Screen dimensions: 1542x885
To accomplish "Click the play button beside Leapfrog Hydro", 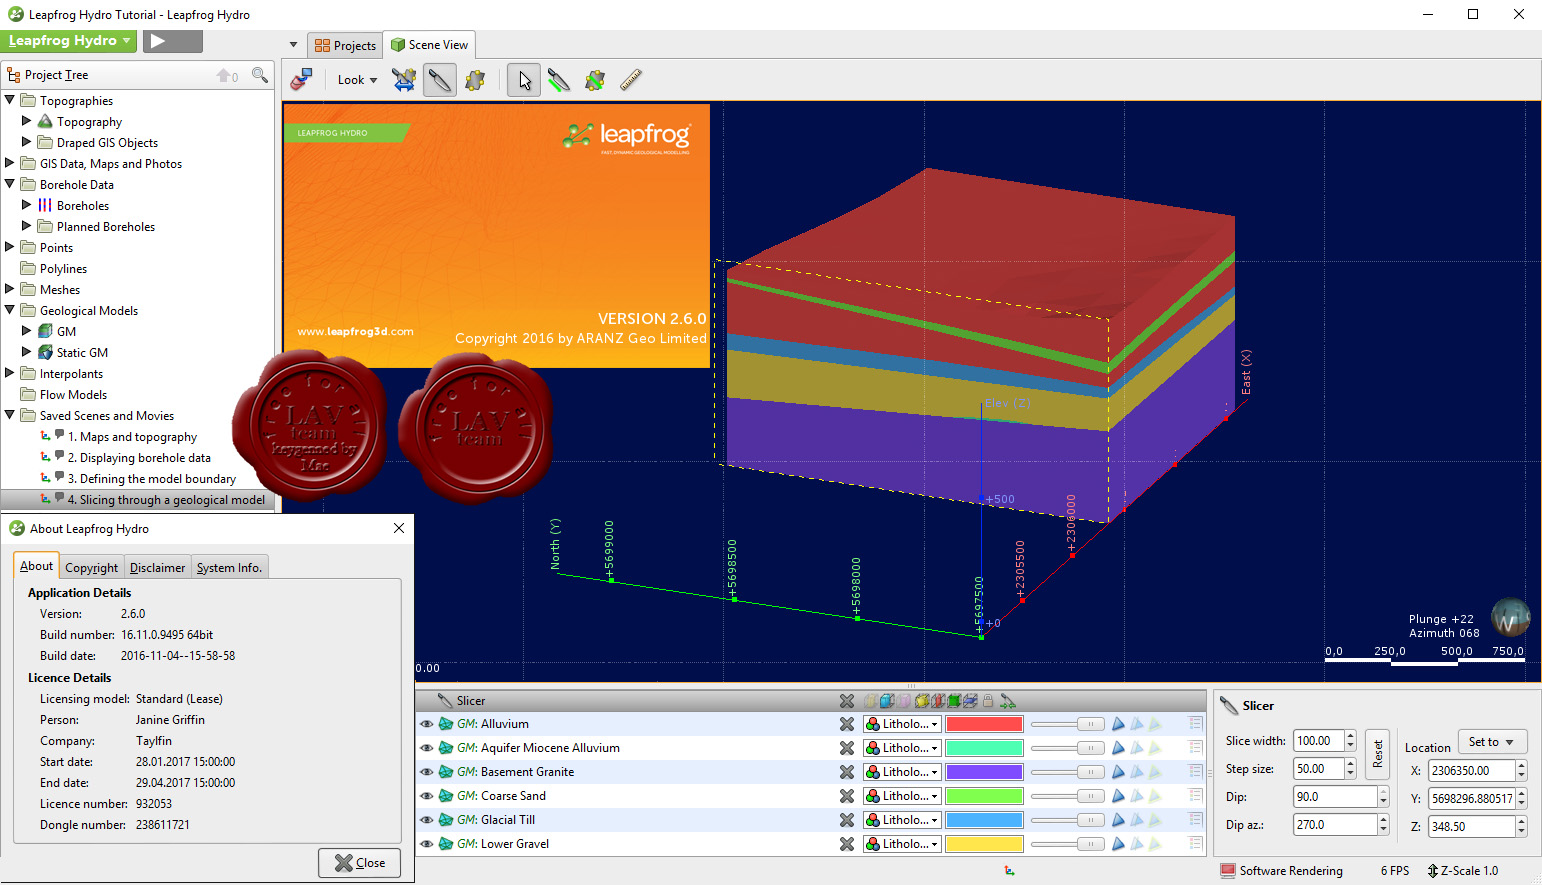I will [x=172, y=41].
